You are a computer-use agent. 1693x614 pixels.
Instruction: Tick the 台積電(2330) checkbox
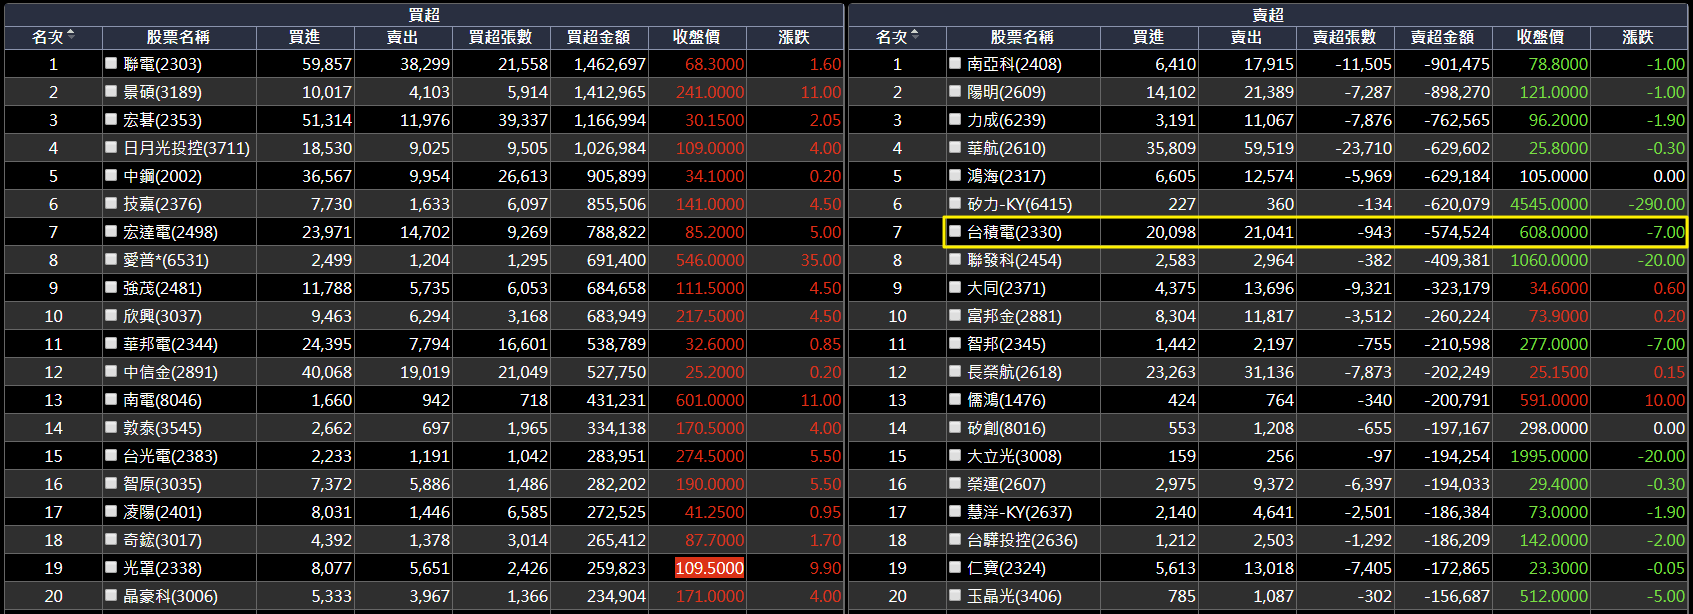pos(955,231)
